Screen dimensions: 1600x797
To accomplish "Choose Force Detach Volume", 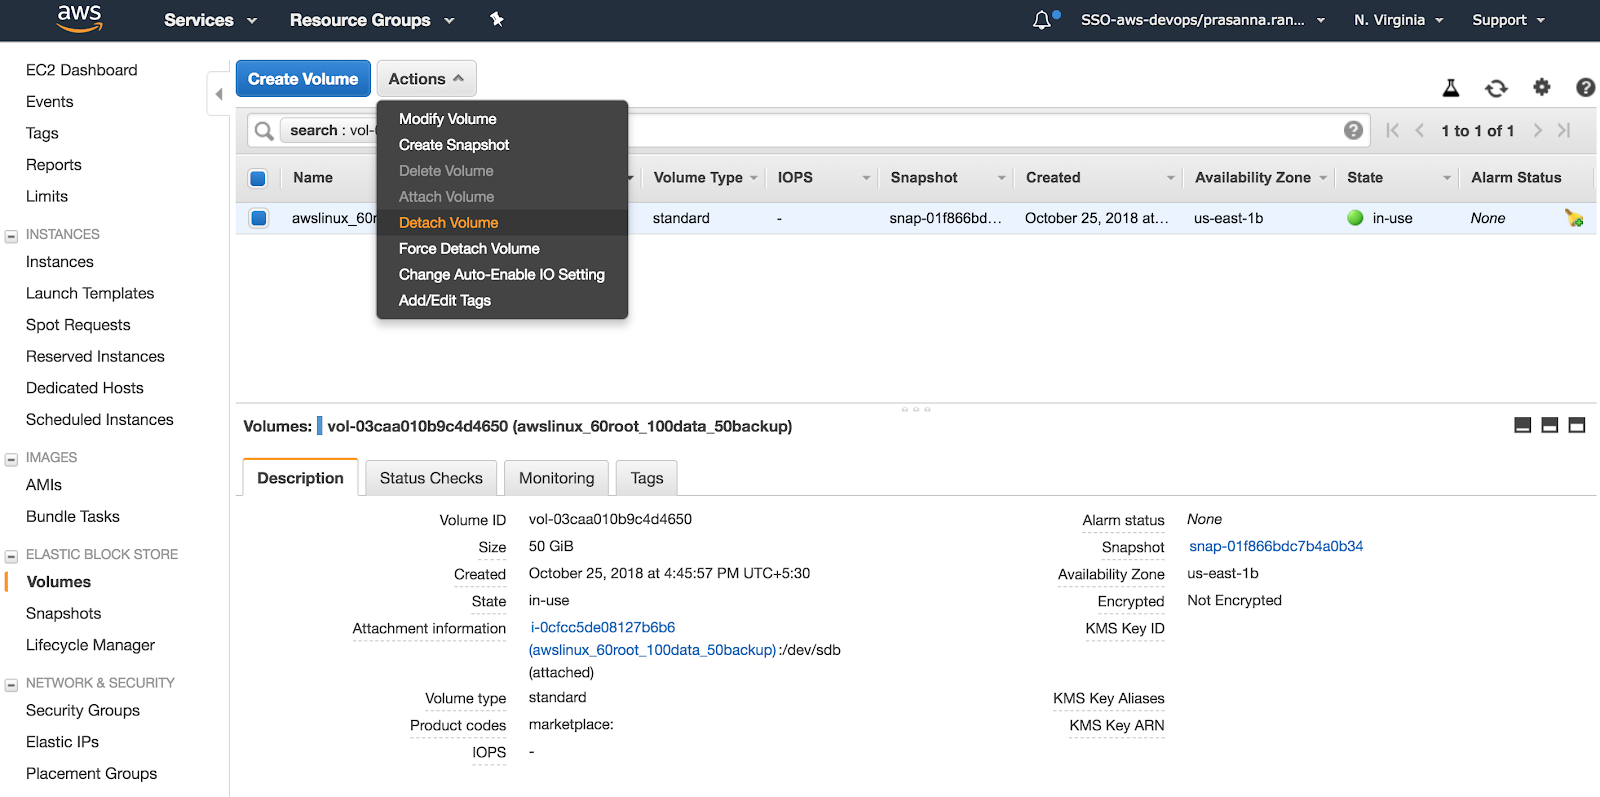I will [x=469, y=249].
